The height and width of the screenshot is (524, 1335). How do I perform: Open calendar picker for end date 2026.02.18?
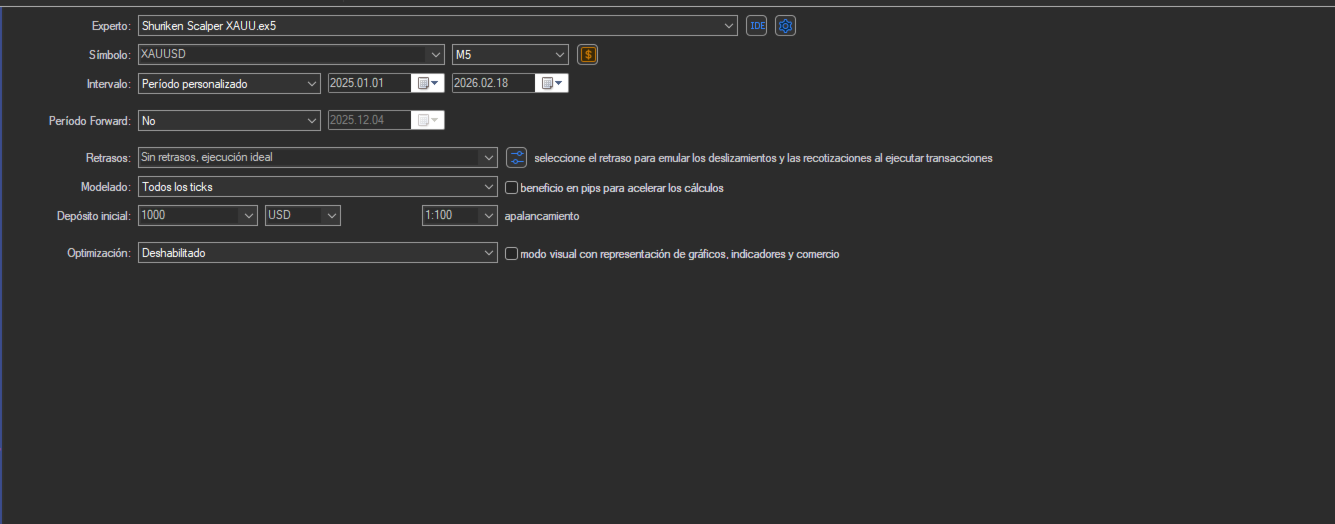pyautogui.click(x=553, y=83)
